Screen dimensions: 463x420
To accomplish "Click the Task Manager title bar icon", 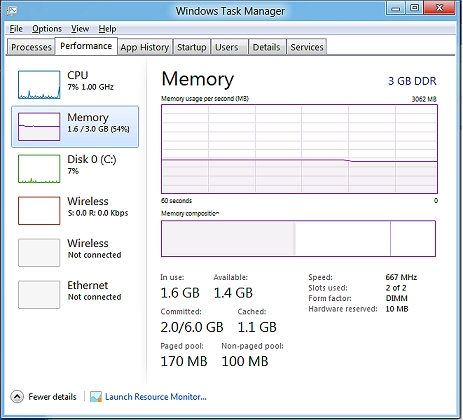I will pos(12,11).
